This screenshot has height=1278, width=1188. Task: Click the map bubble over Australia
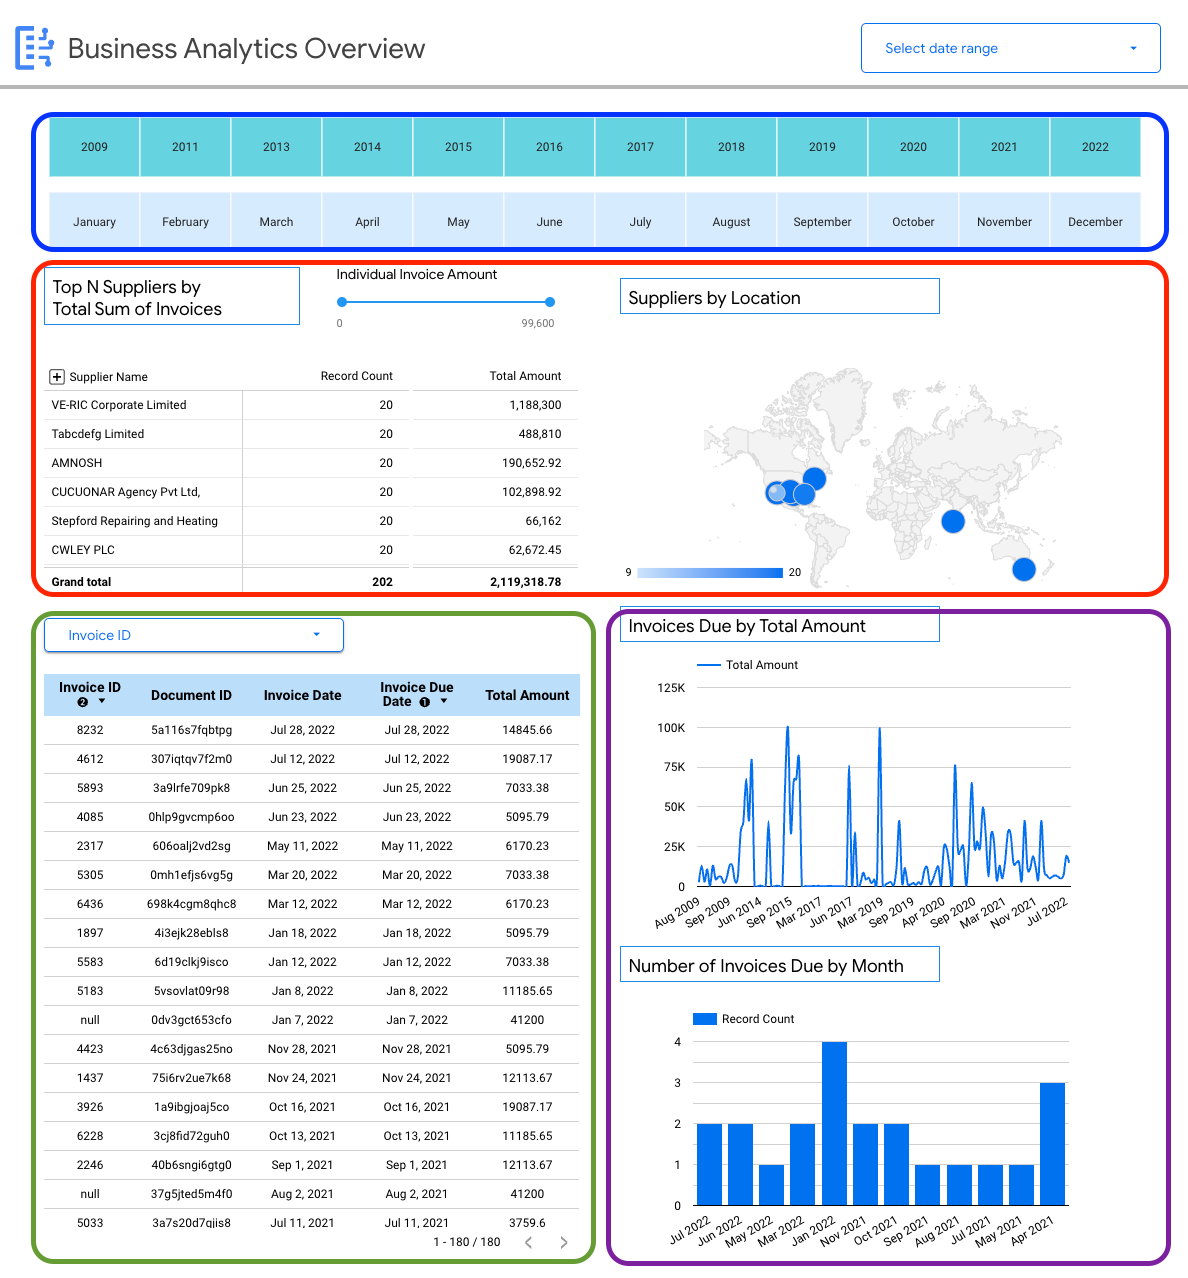[1023, 569]
